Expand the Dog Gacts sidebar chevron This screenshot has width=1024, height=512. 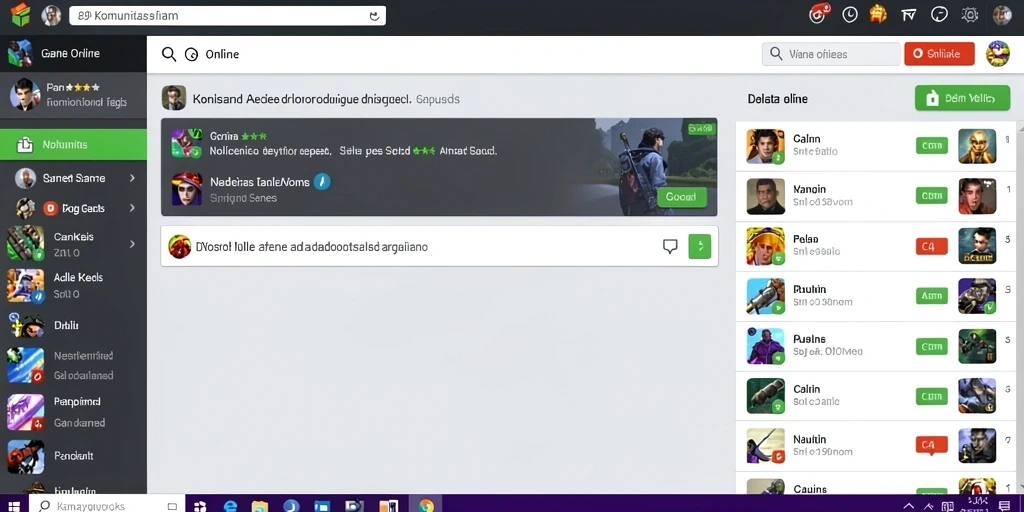(133, 208)
